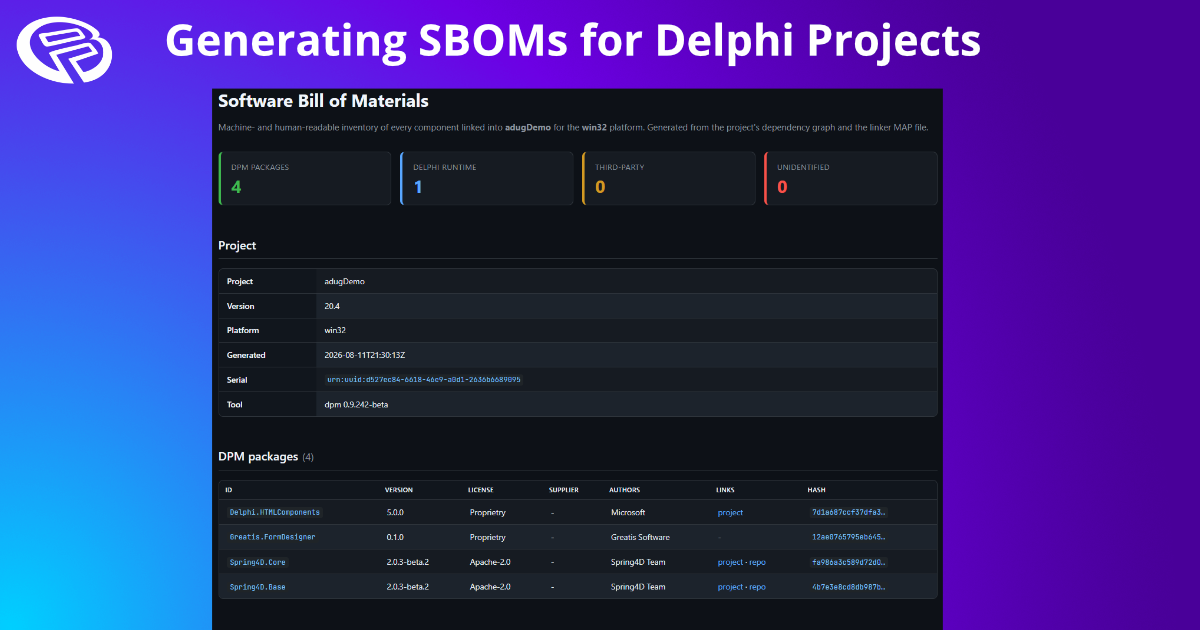Open project link in Spring4D.Base row
This screenshot has width=1200, height=630.
730,587
